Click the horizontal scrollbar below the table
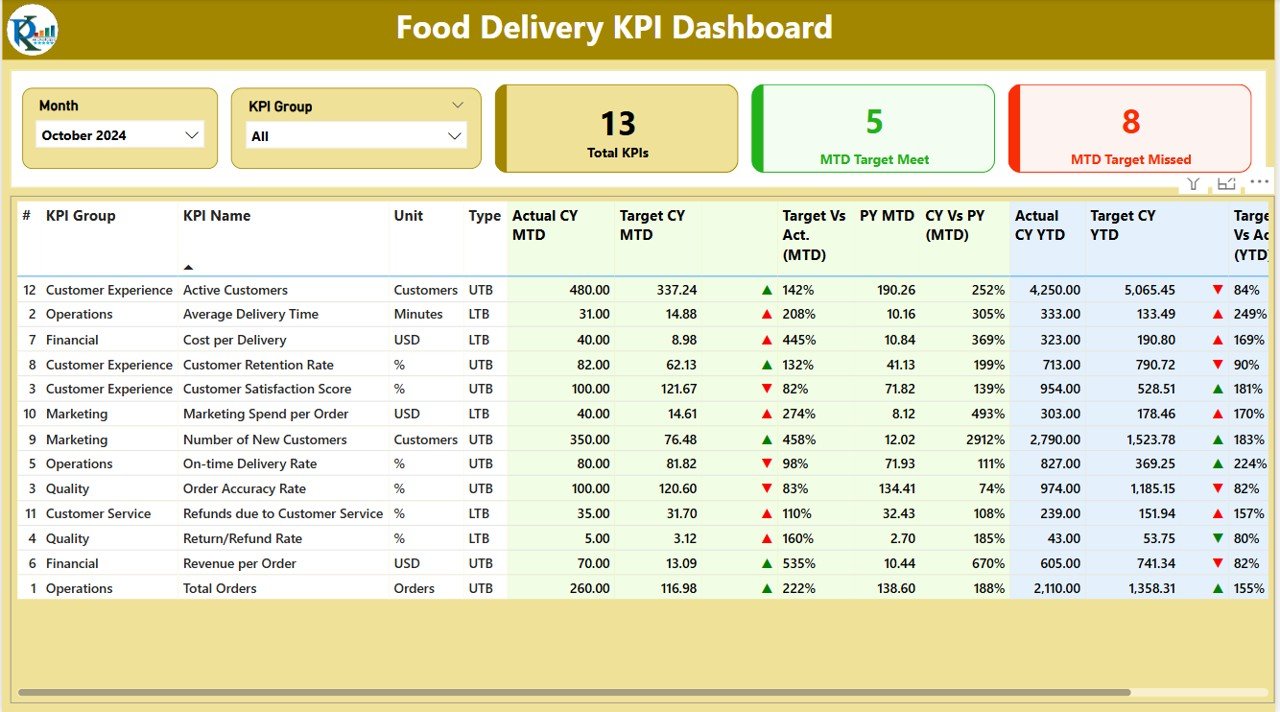This screenshot has width=1280, height=712. point(573,692)
